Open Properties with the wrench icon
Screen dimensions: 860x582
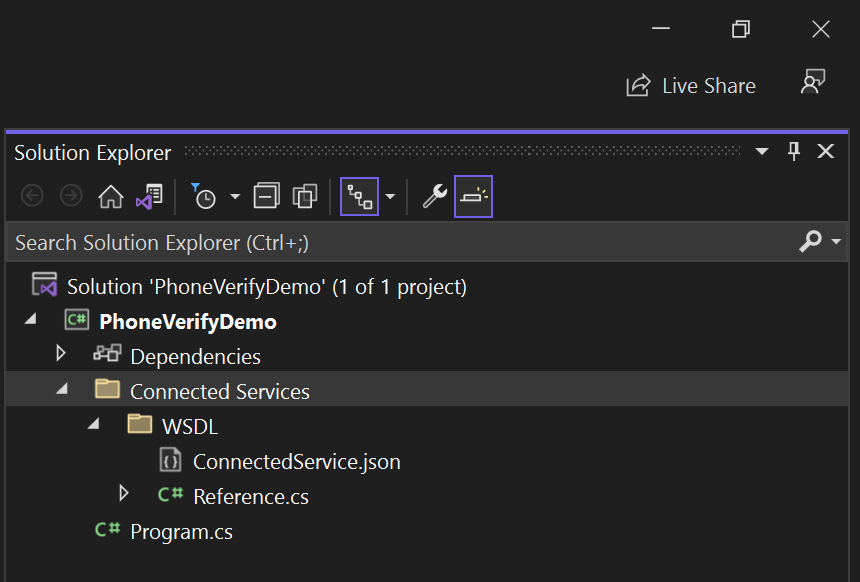click(x=434, y=197)
